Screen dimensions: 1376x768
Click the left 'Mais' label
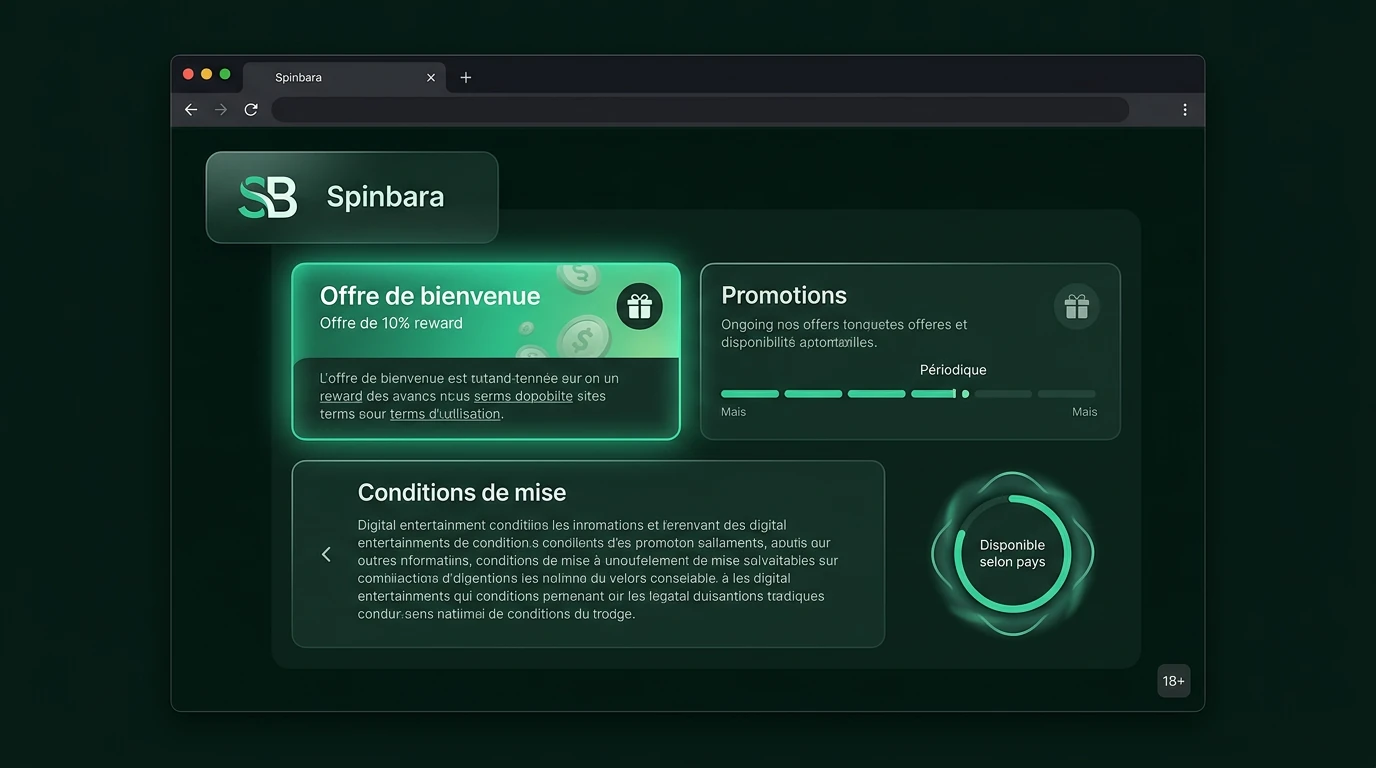(734, 412)
